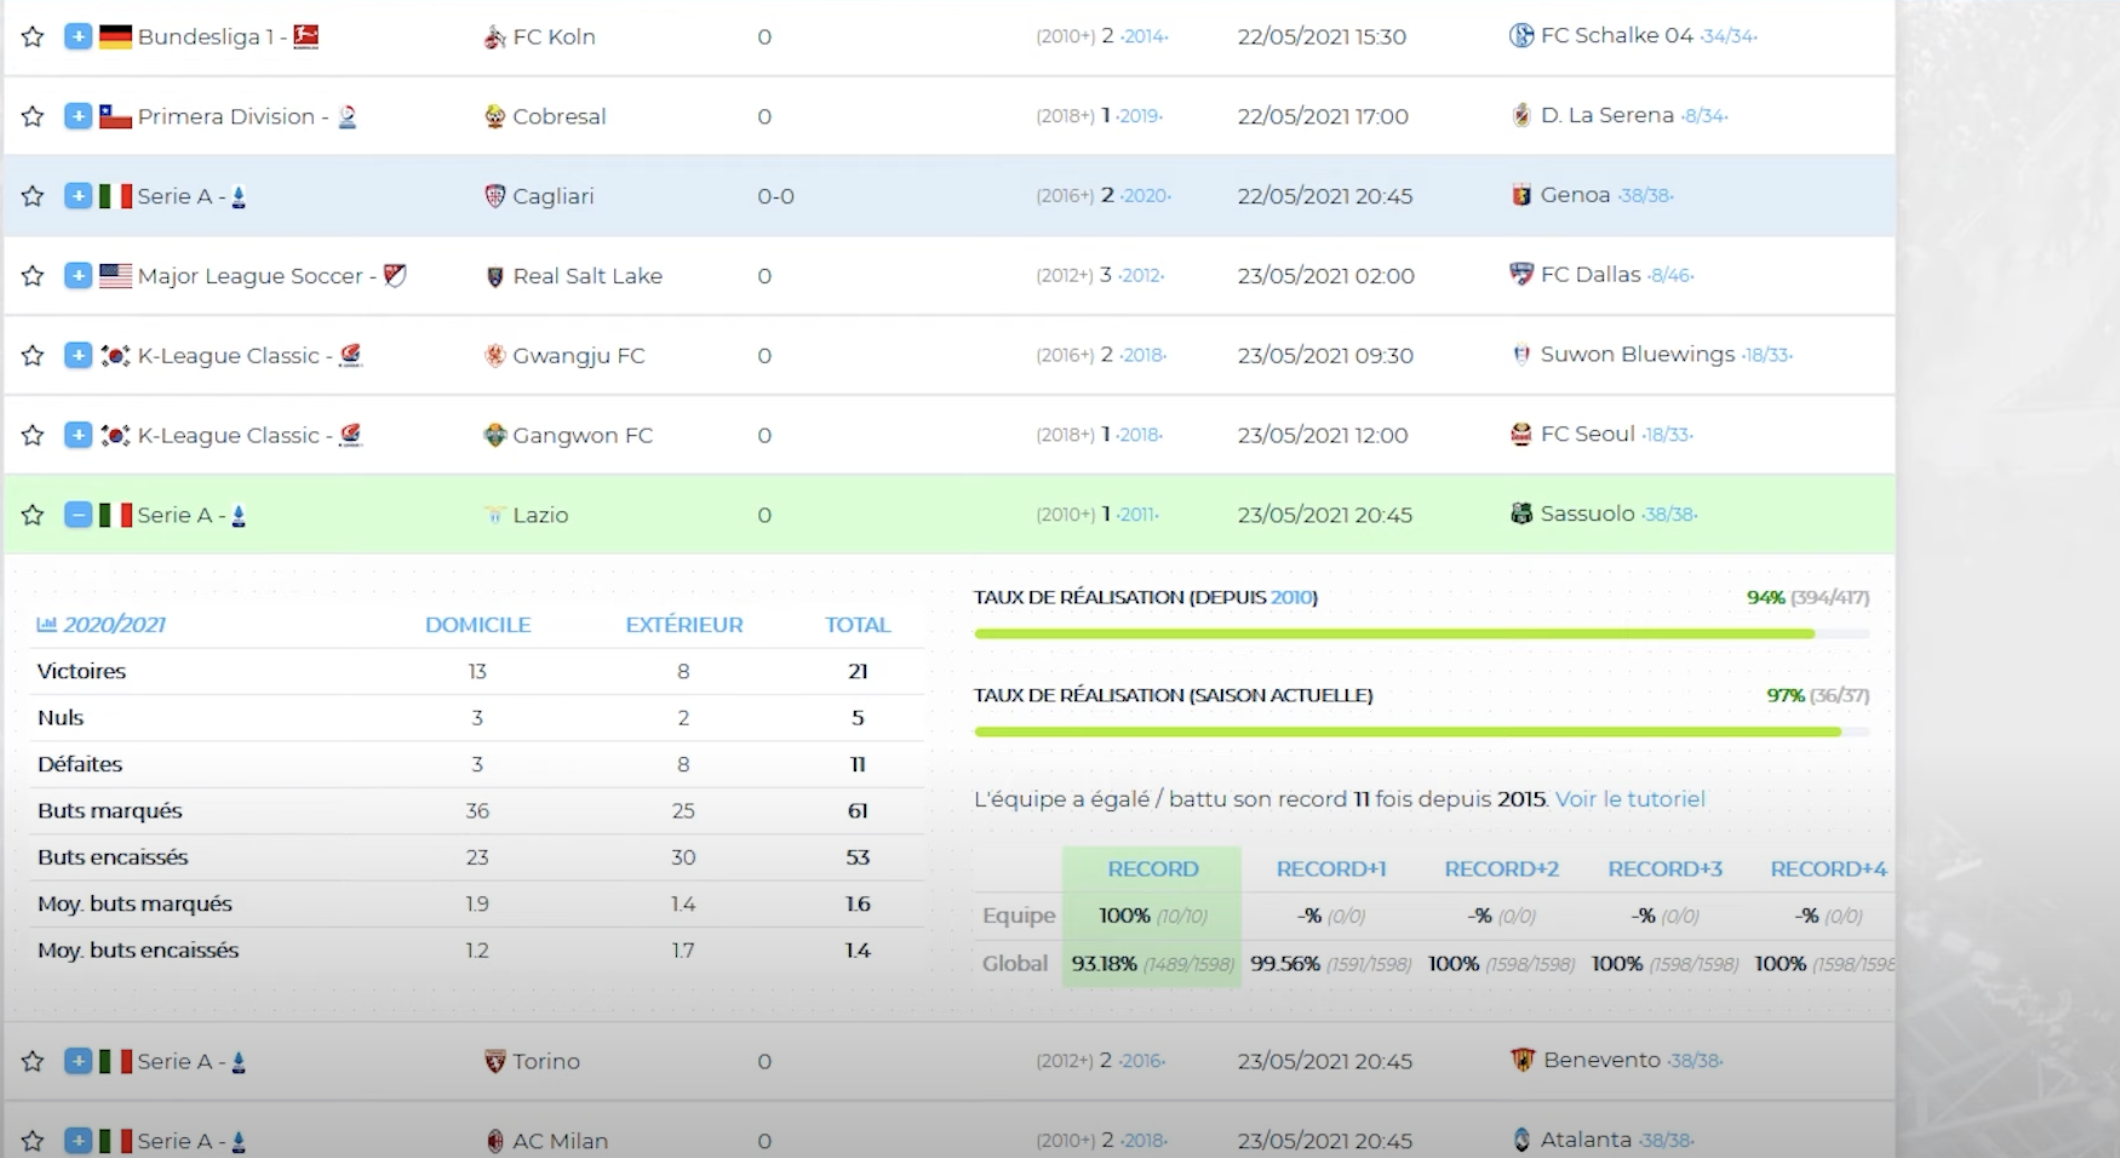Click the chart icon beside 2020/2021

click(46, 625)
